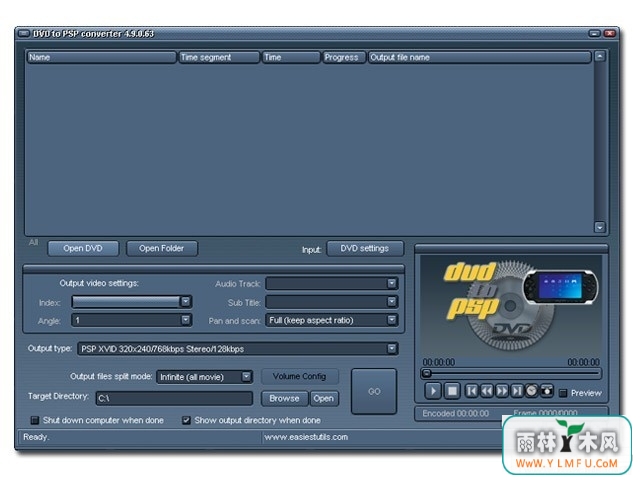Minimize the DVD to PSP converter window
Screen dimensions: 640x480
[594, 33]
